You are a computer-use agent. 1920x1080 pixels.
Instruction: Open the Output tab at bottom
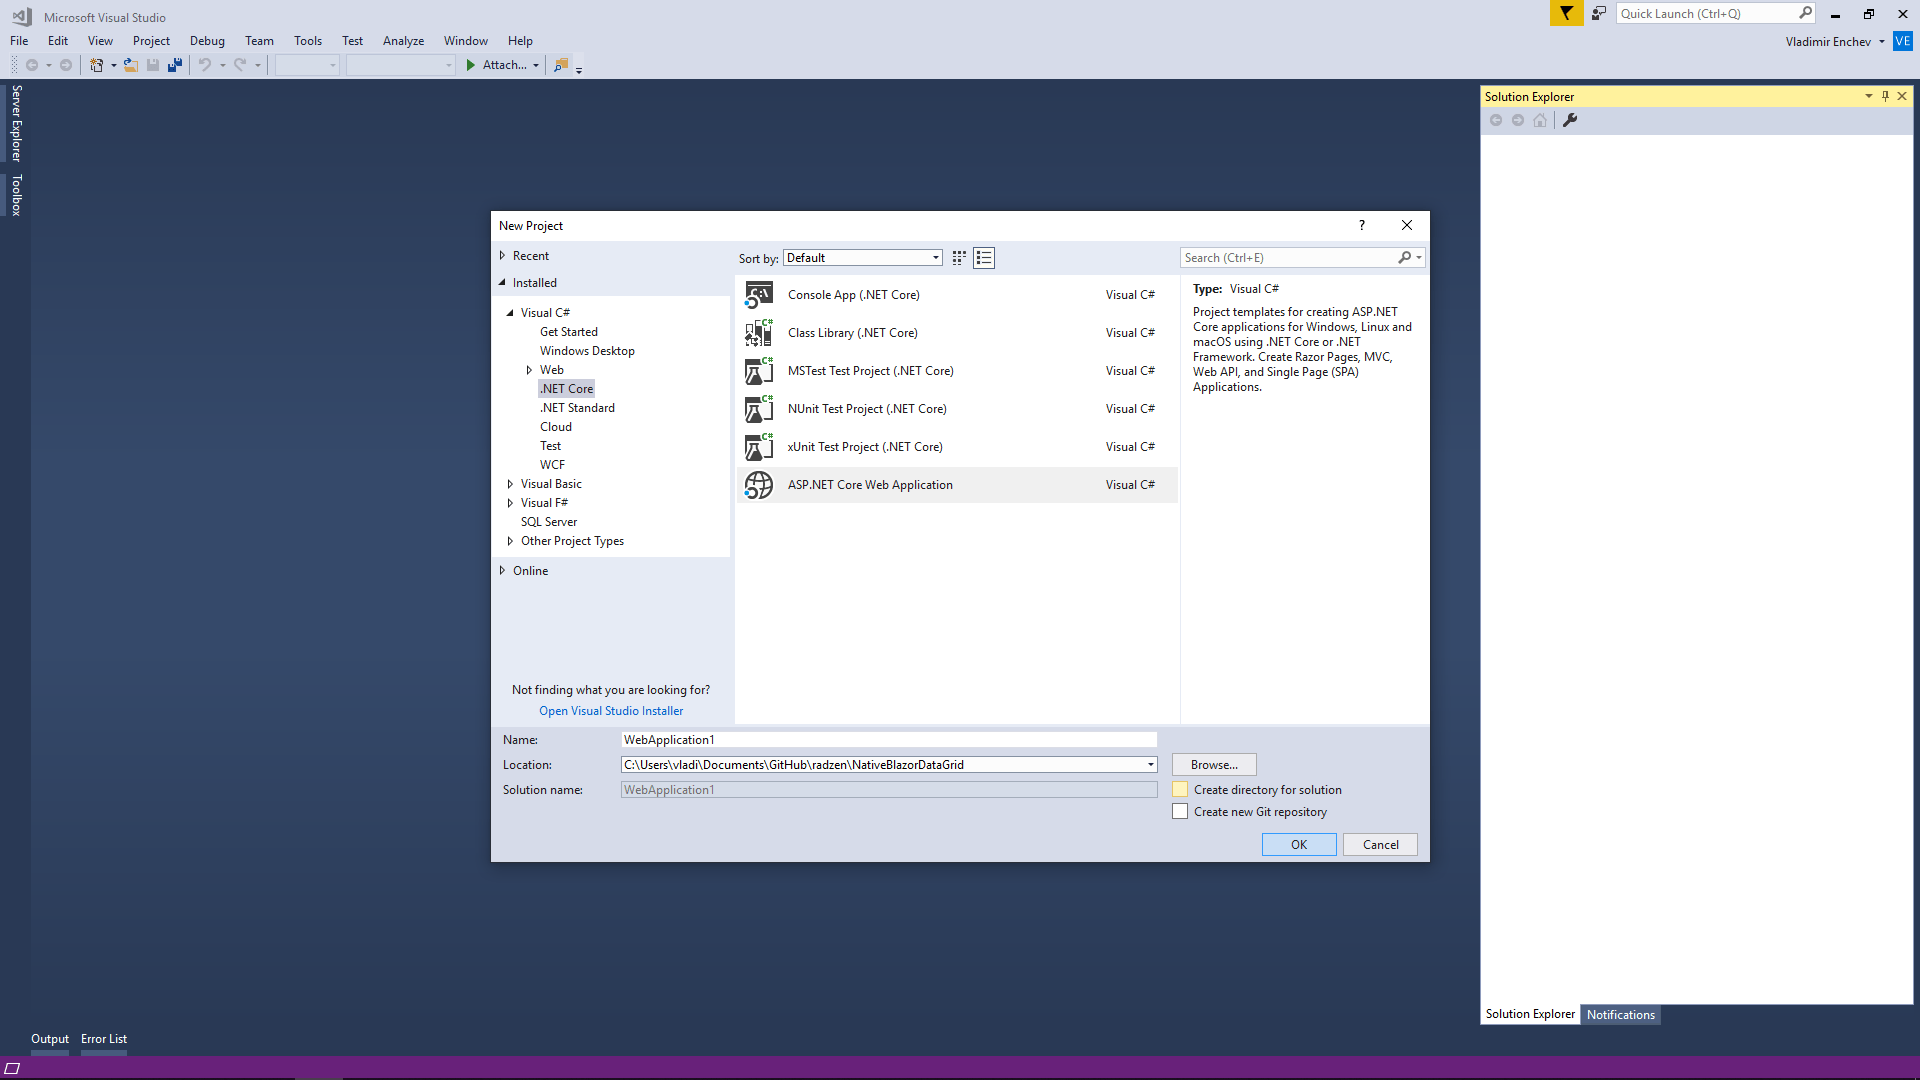pos(50,1039)
